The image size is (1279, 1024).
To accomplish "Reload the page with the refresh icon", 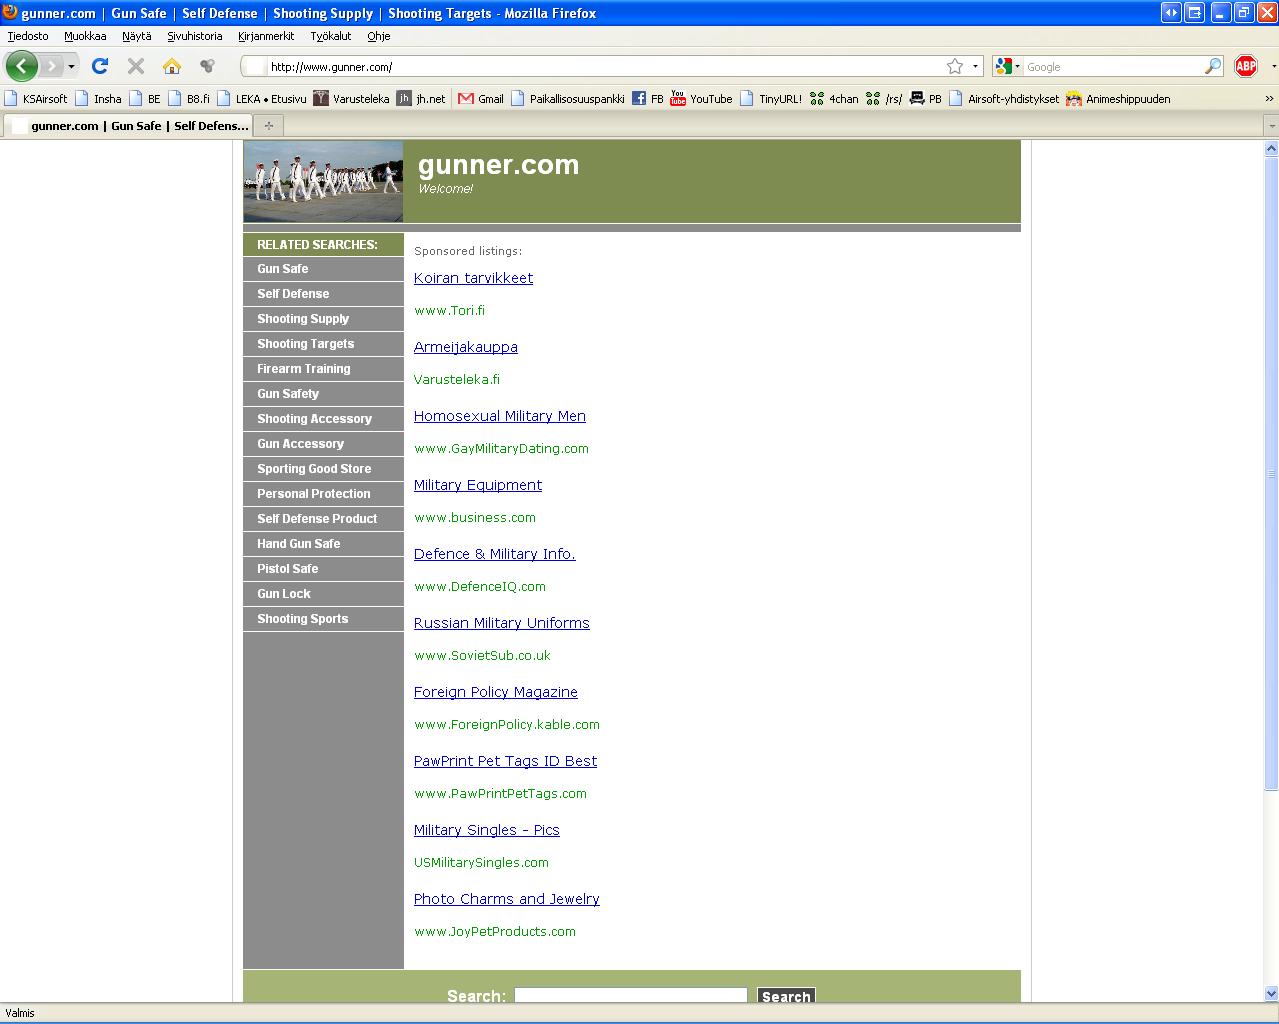I will 99,66.
